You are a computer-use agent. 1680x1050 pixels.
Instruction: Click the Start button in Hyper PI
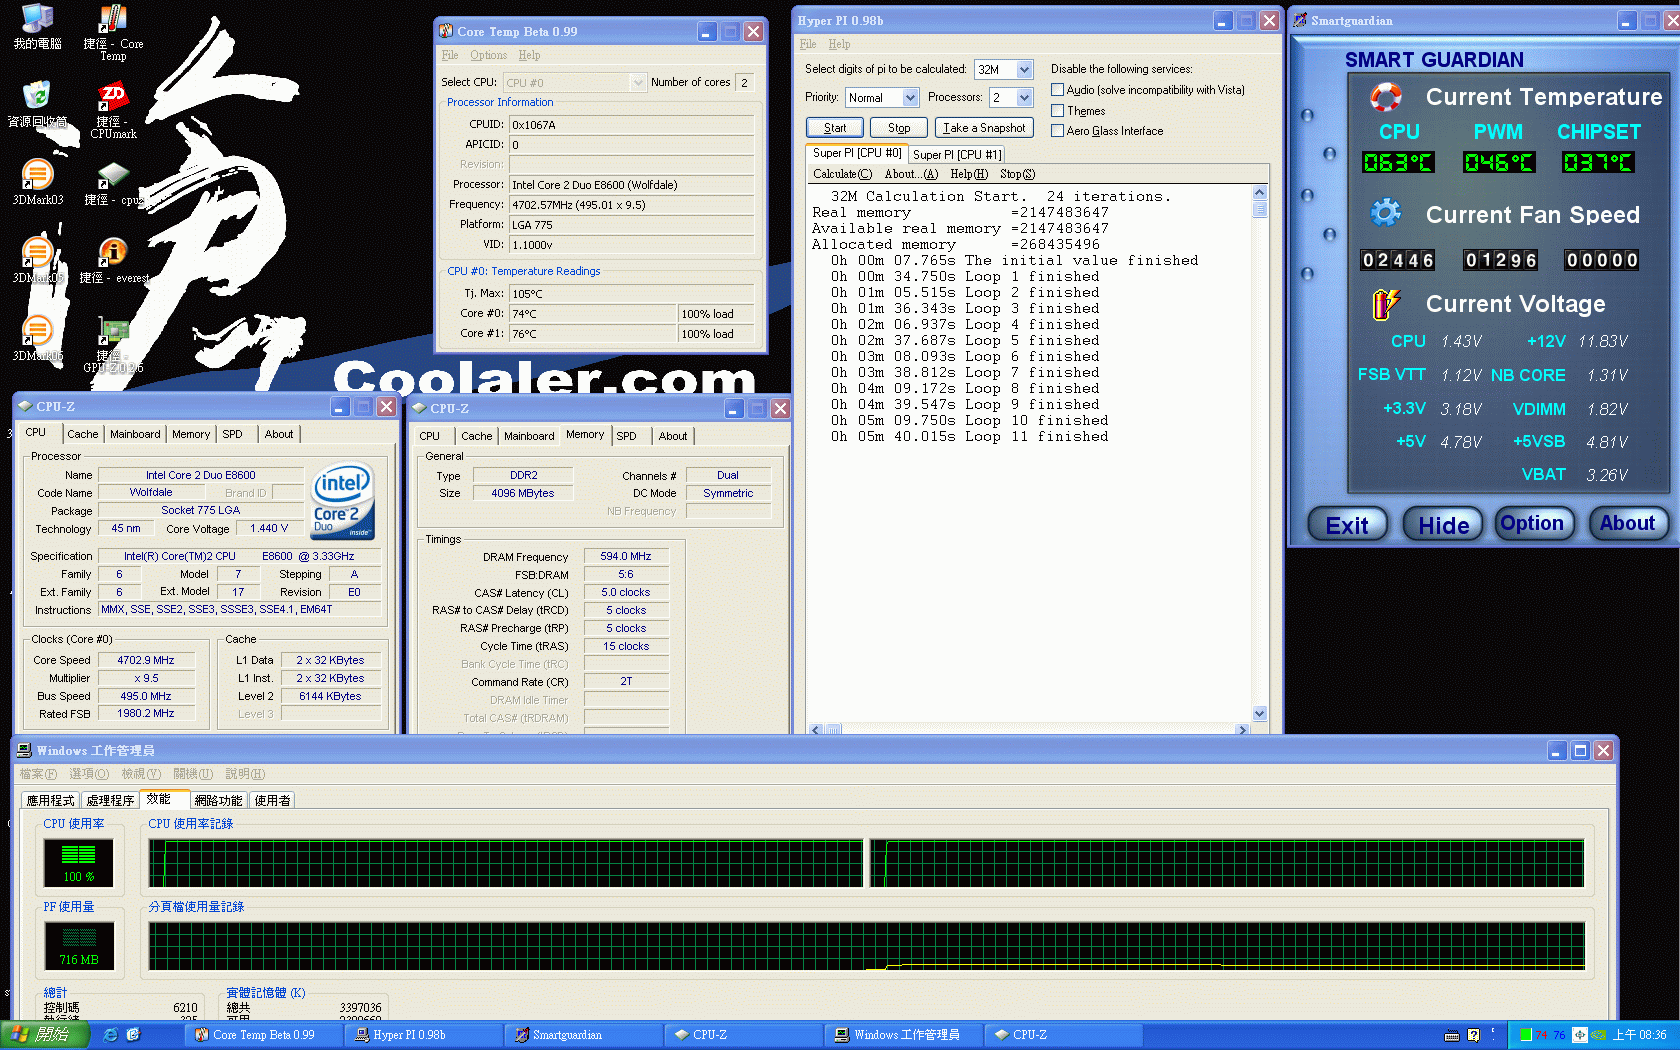(x=835, y=128)
